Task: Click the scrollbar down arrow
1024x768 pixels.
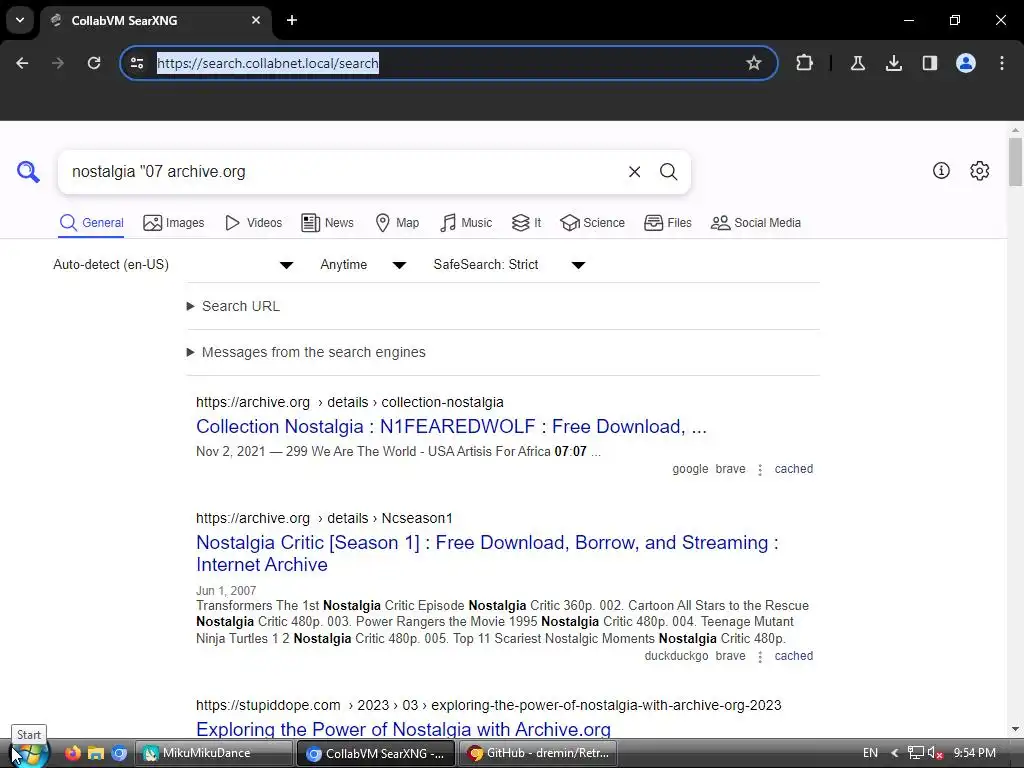Action: point(1015,729)
